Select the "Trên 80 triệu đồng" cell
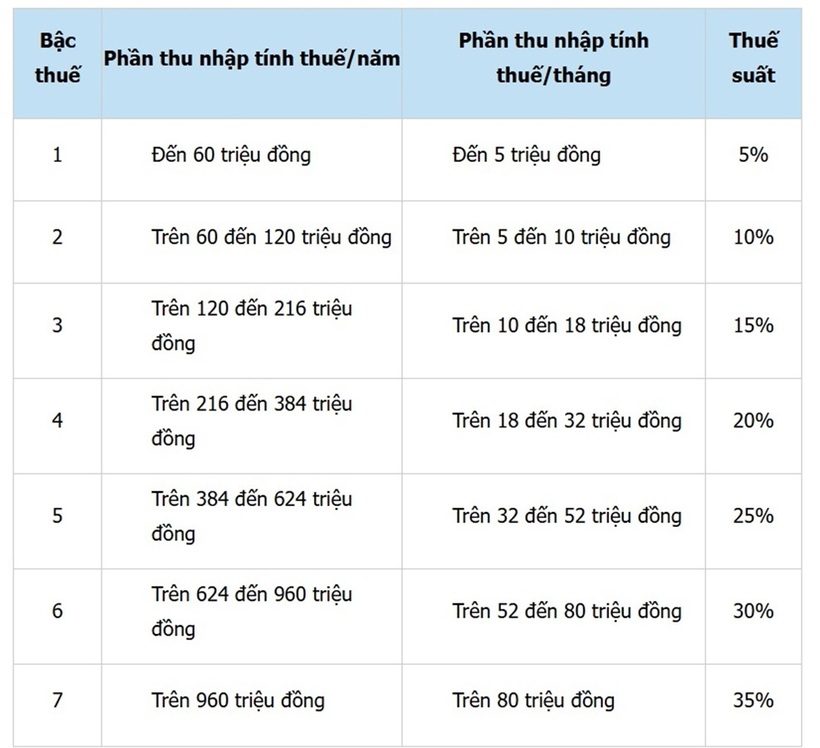The image size is (820, 748). [533, 700]
